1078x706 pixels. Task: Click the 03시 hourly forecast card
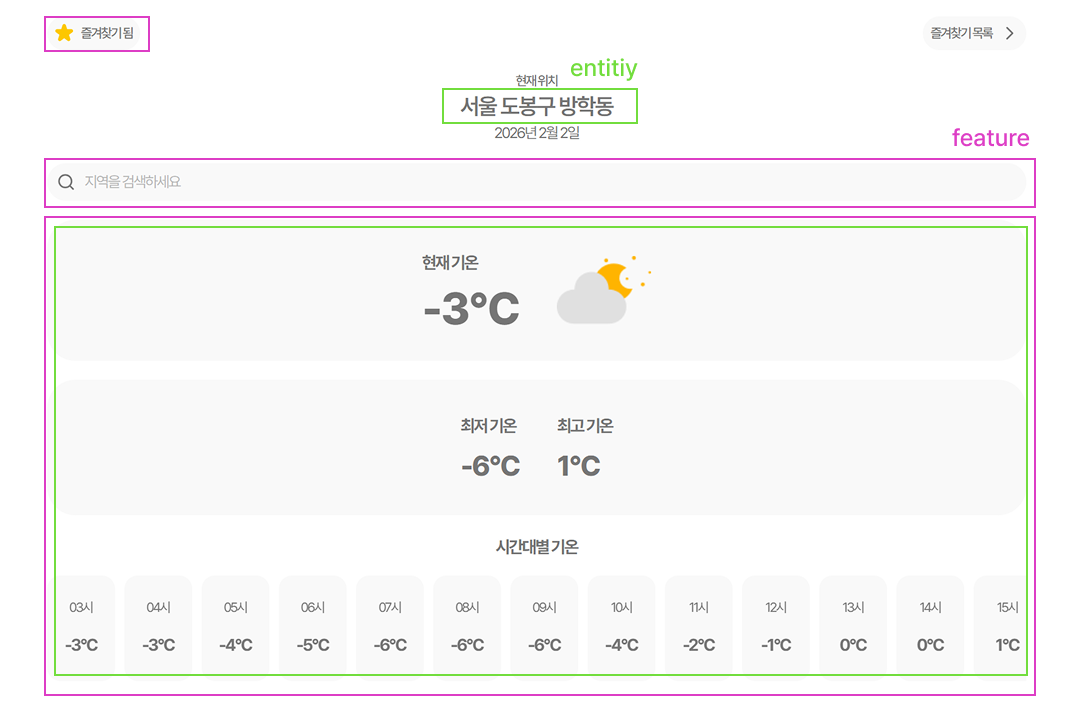[80, 622]
